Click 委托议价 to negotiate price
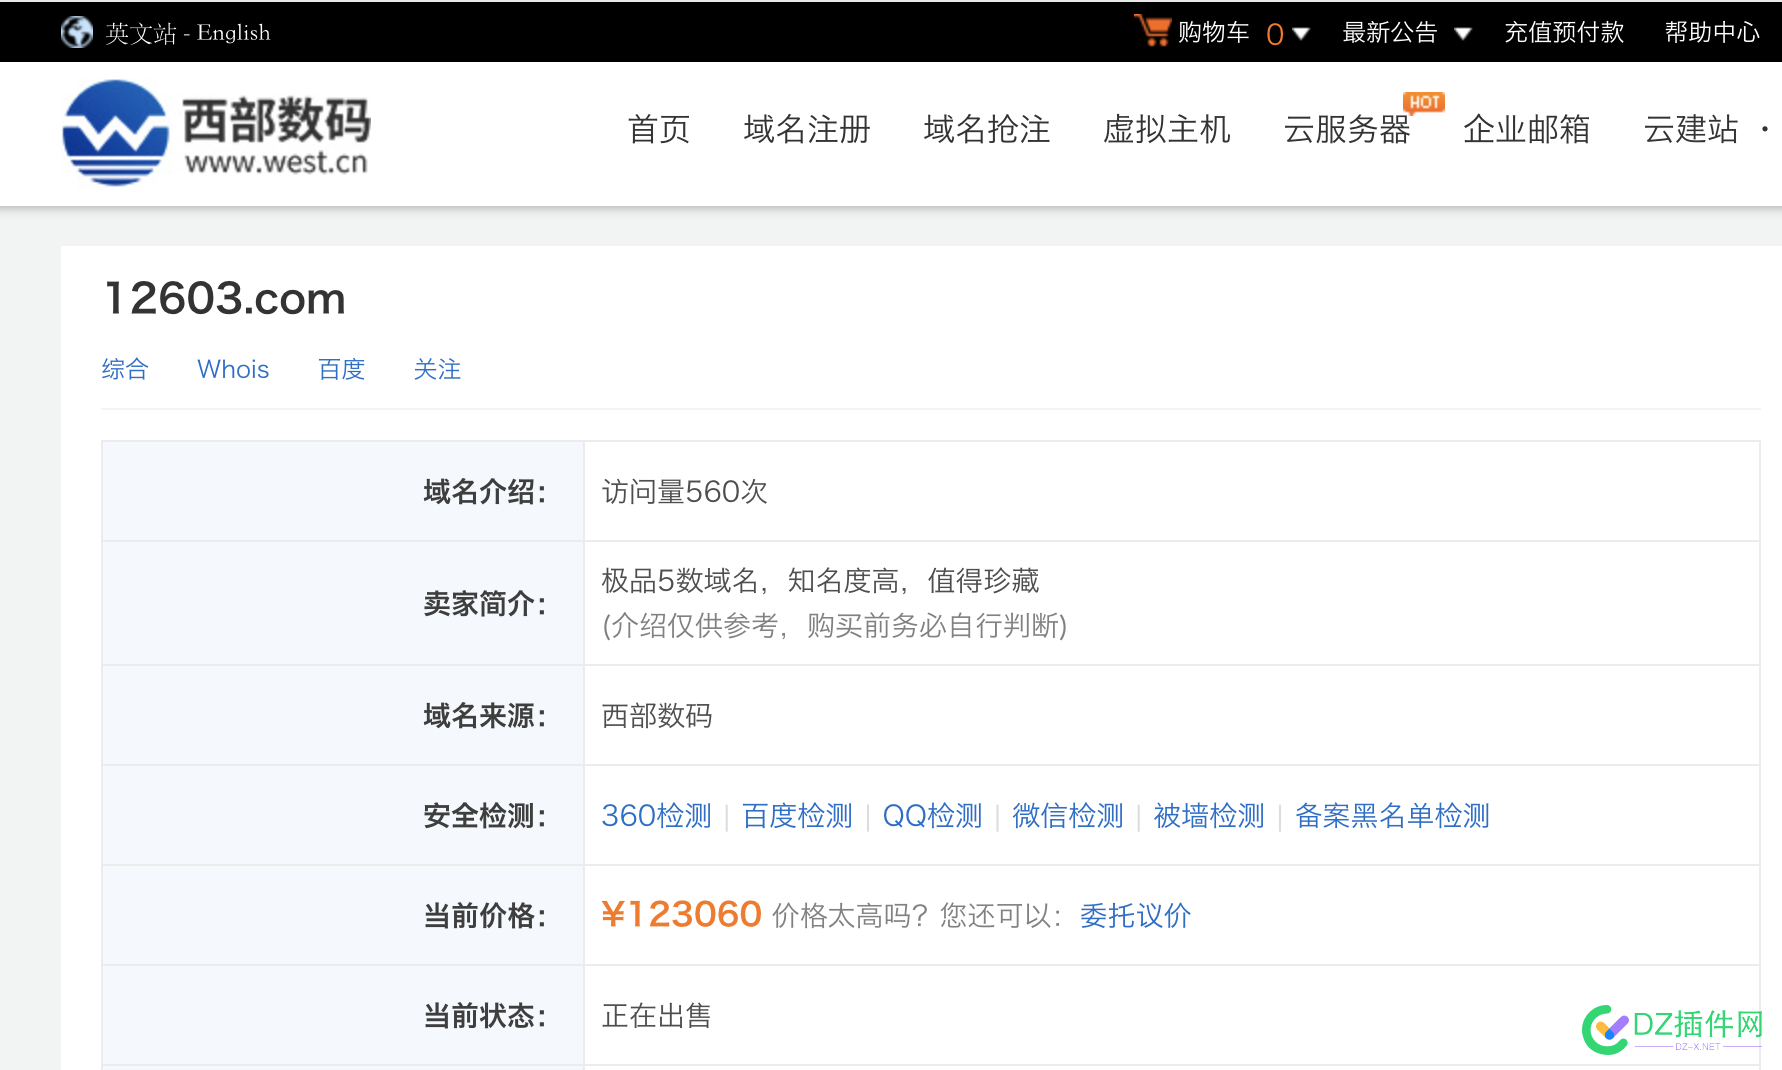 1135,916
